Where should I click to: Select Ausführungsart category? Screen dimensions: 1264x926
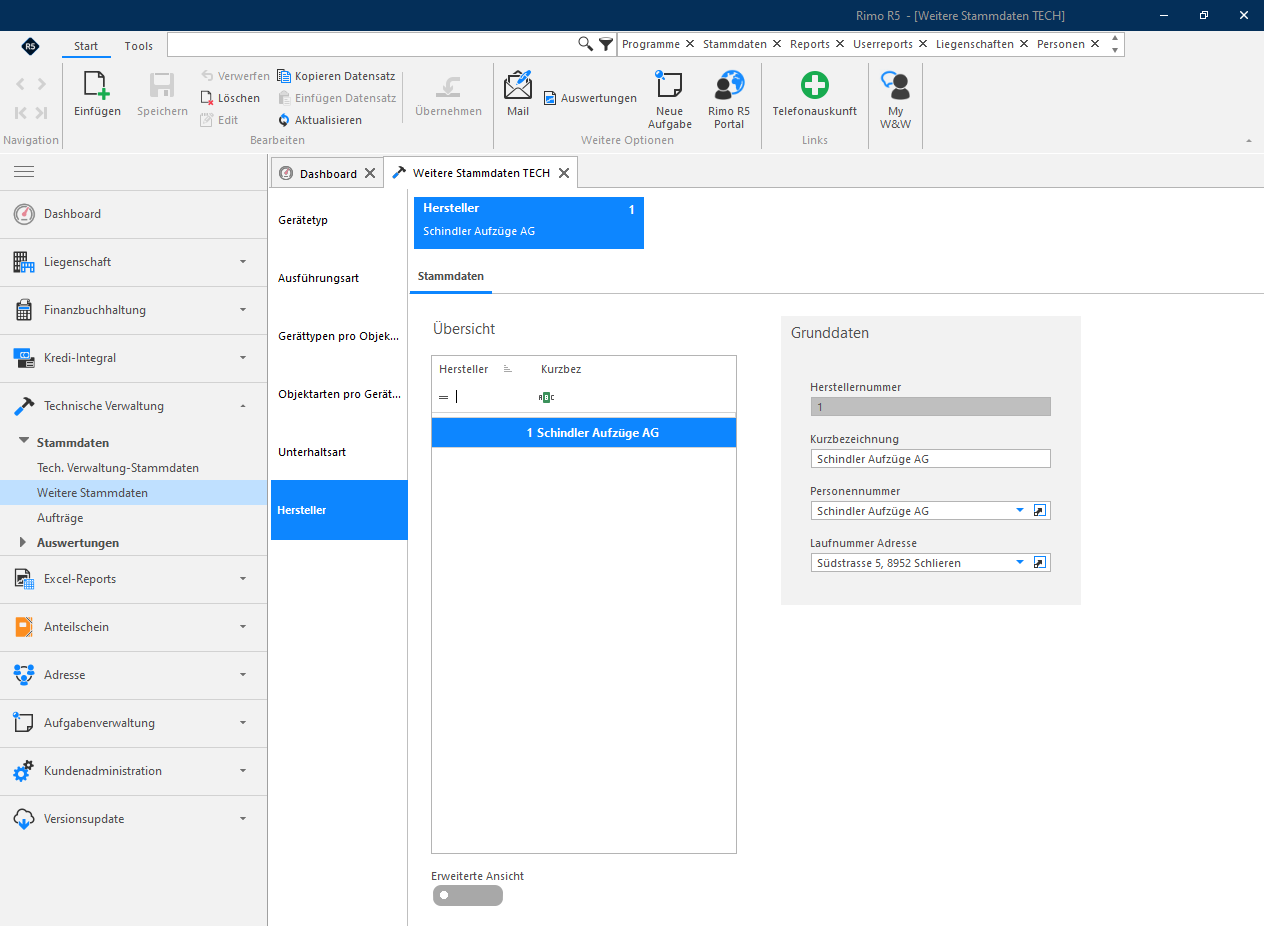click(339, 278)
